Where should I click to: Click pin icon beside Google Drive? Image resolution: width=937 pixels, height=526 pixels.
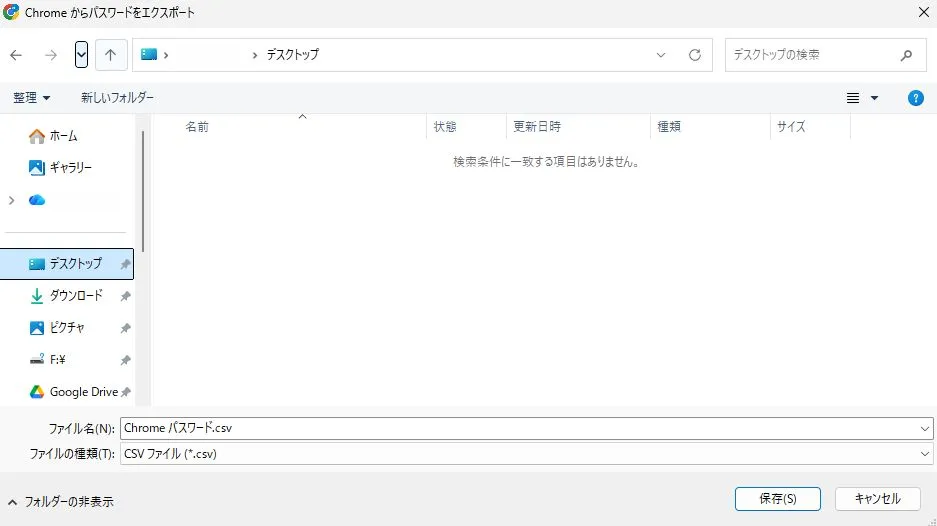[125, 393]
